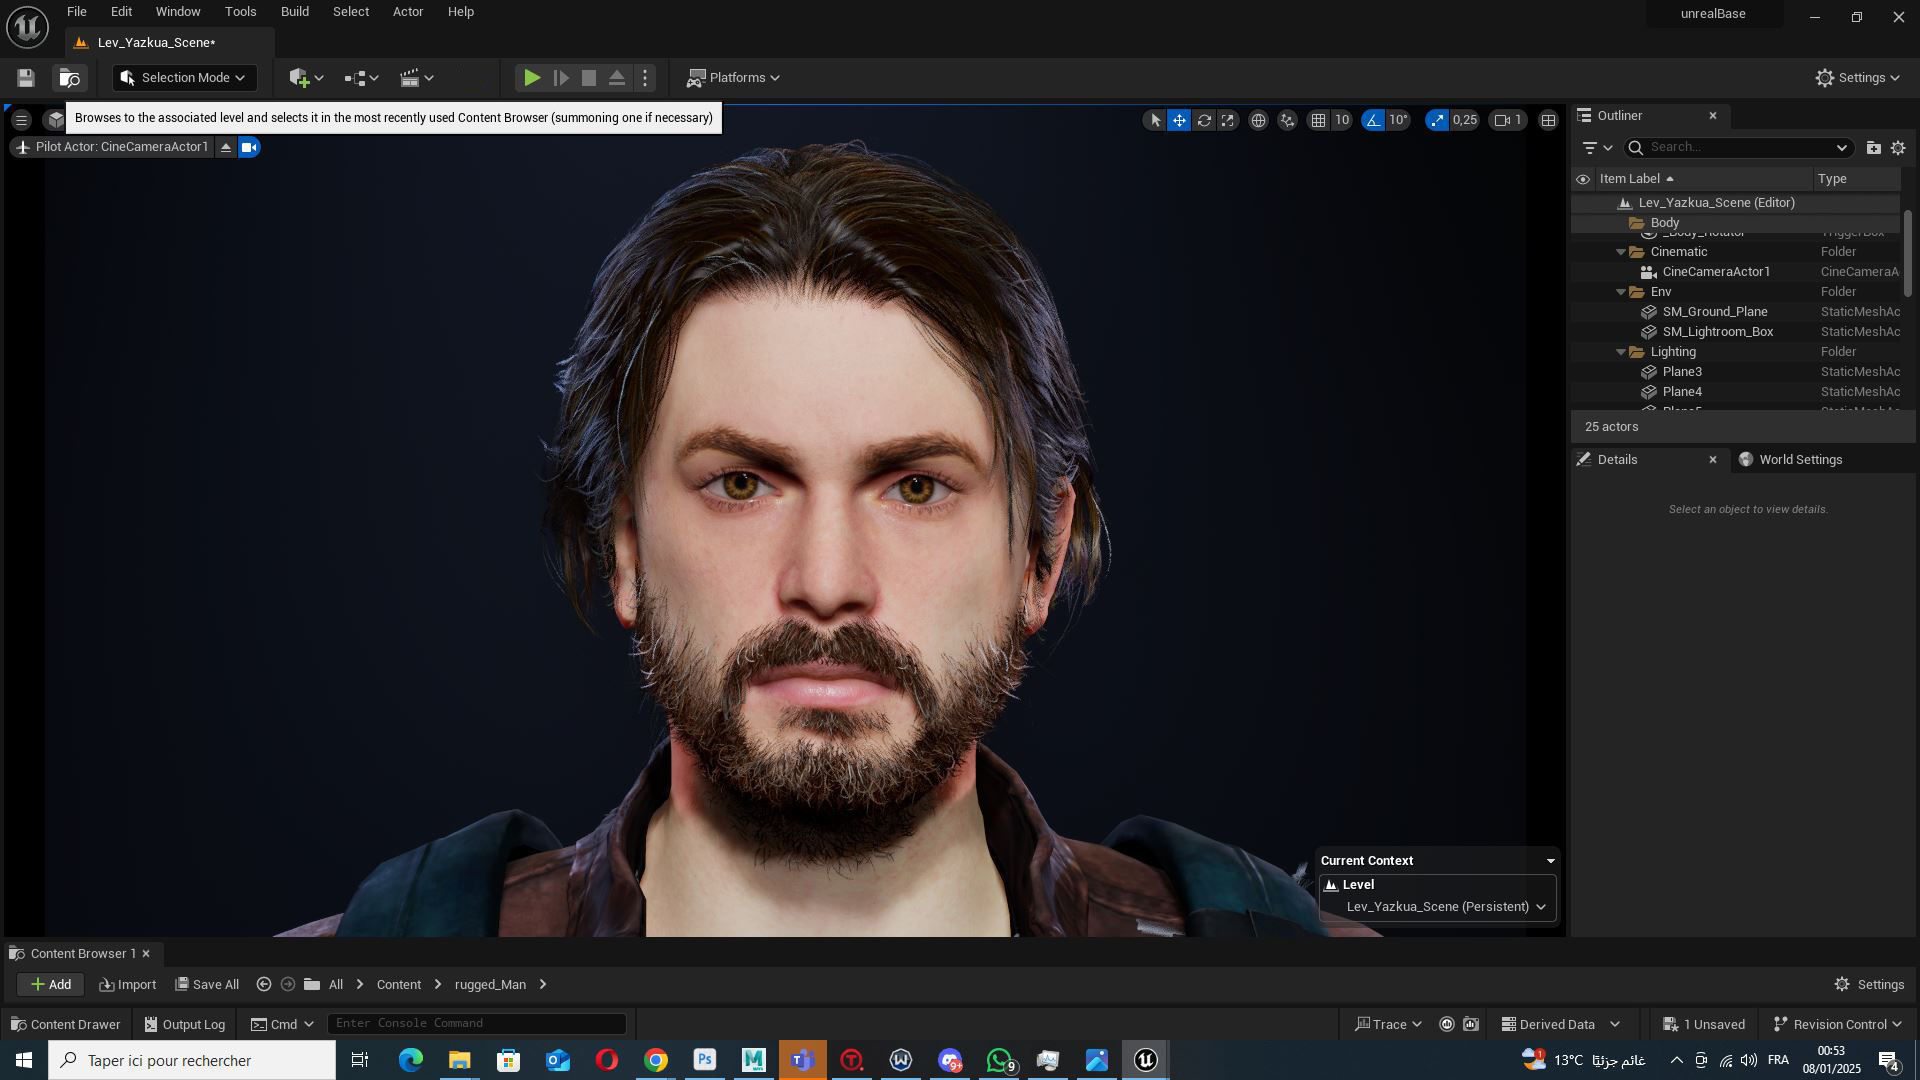Screen dimensions: 1920x1080
Task: Open the Content Drawer
Action: point(66,1025)
